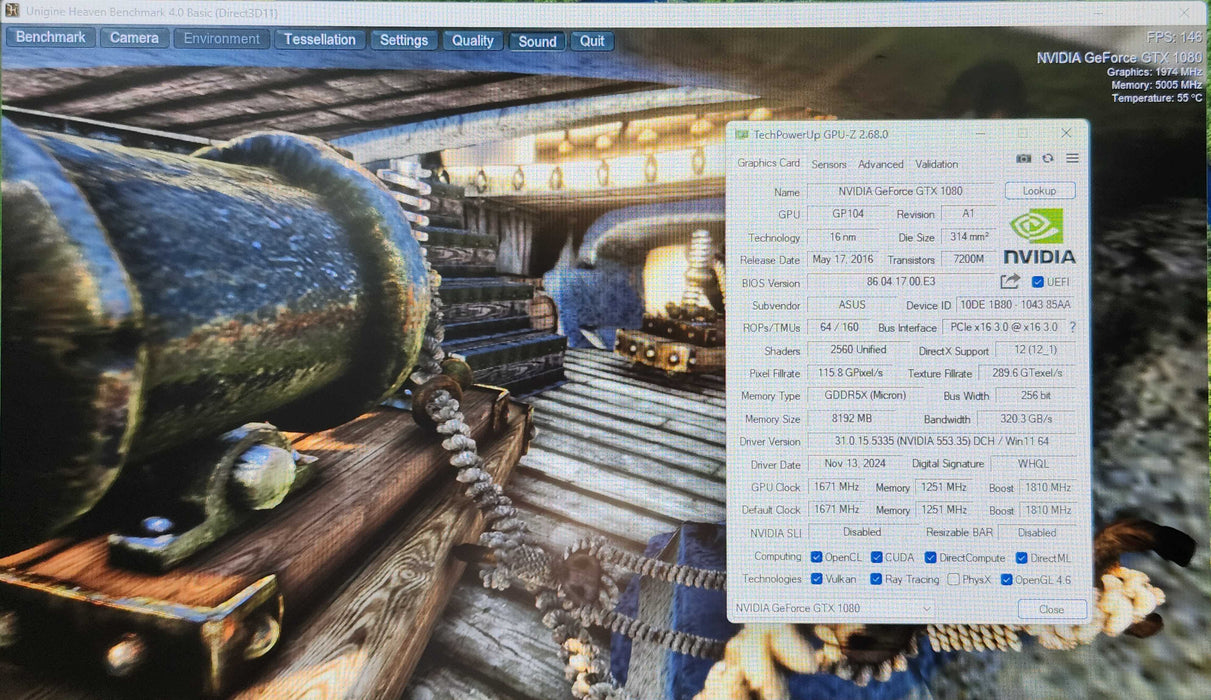This screenshot has height=700, width=1211.
Task: Click the Memory Size value 8192 MB
Action: coord(851,418)
